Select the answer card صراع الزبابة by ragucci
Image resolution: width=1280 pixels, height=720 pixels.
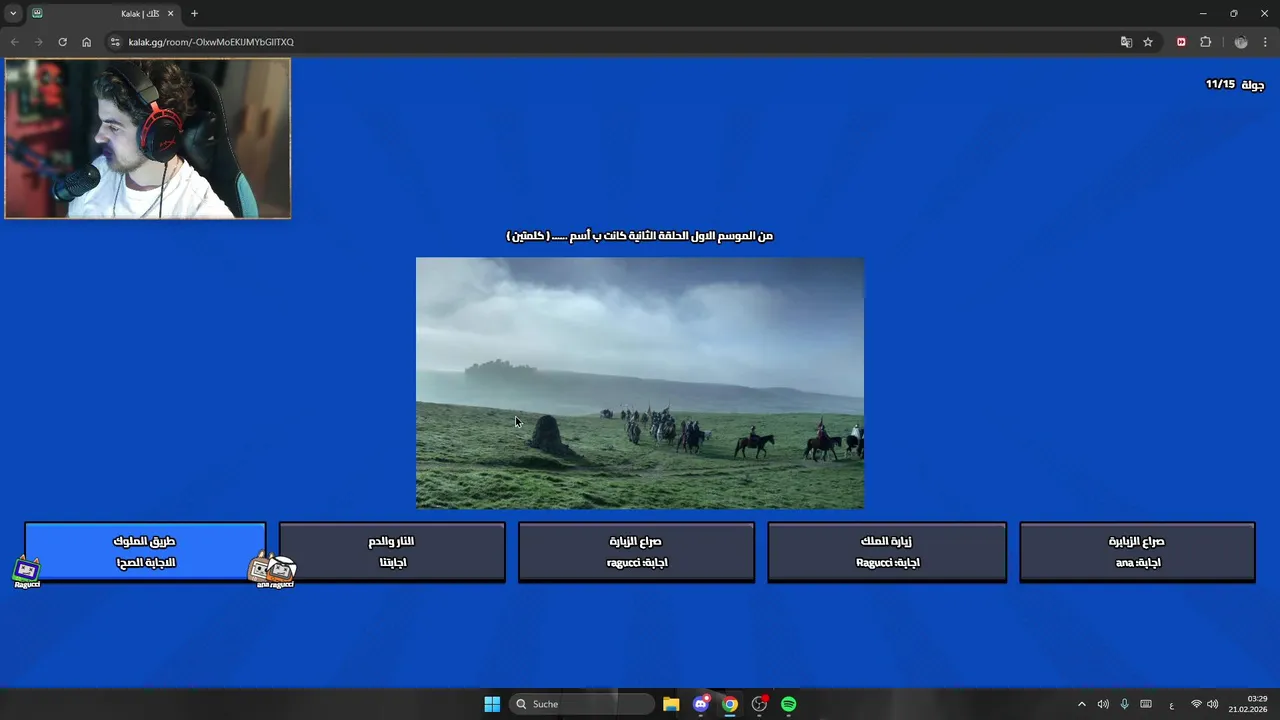(636, 551)
